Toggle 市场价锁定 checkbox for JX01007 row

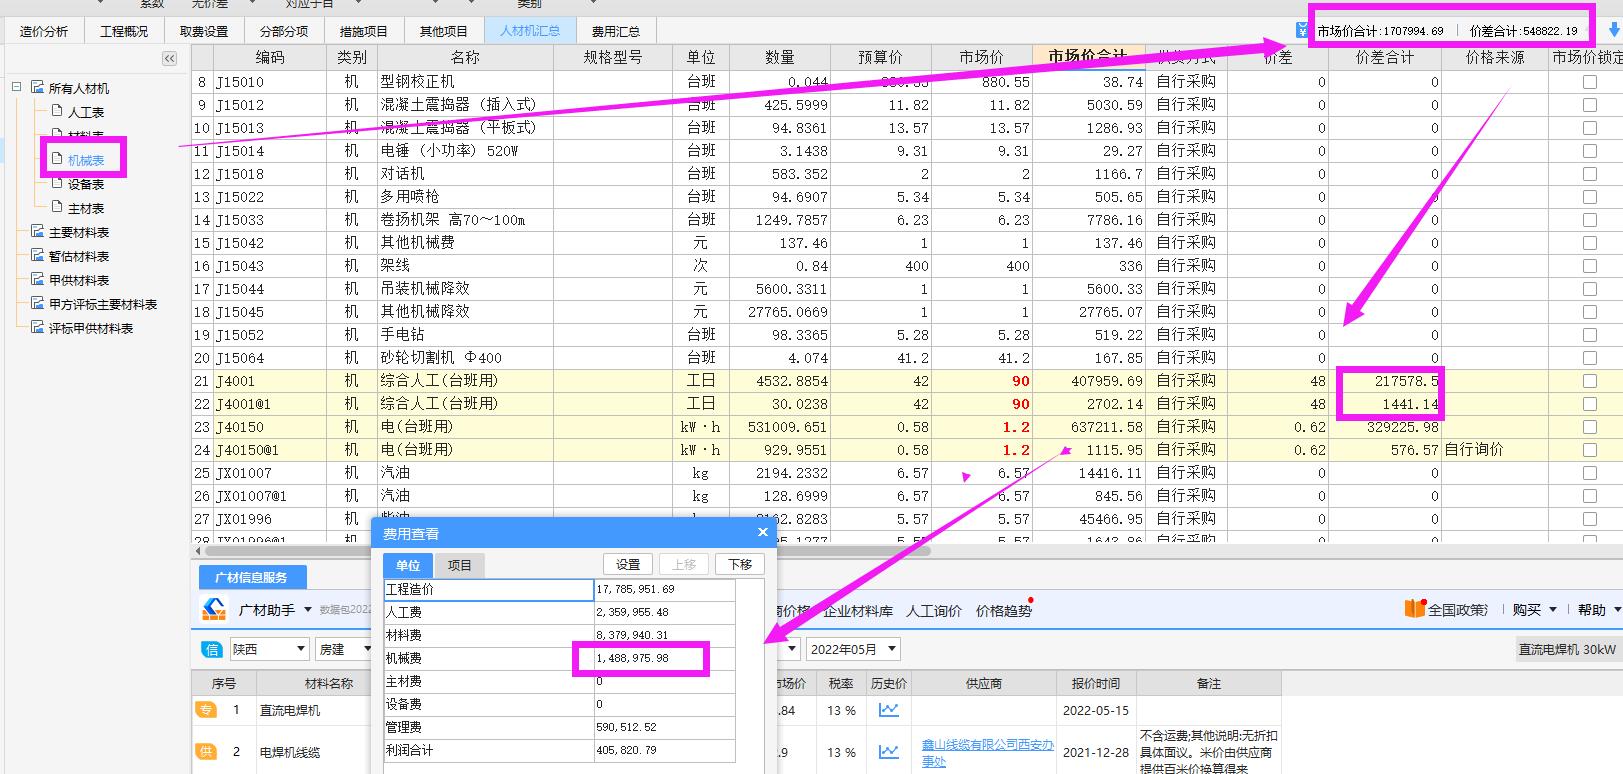pyautogui.click(x=1590, y=473)
